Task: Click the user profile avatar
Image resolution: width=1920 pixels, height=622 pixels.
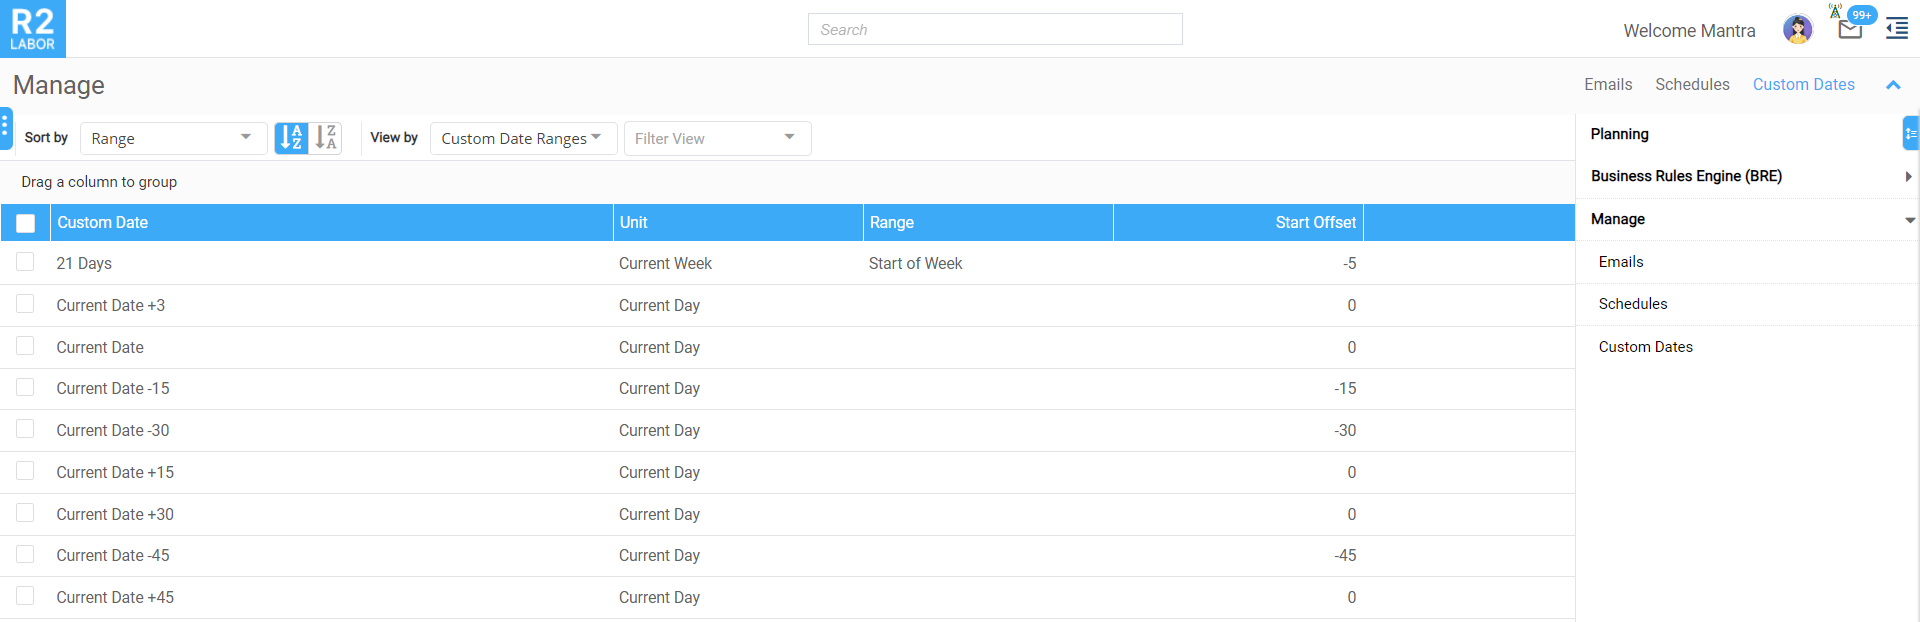Action: [x=1797, y=30]
